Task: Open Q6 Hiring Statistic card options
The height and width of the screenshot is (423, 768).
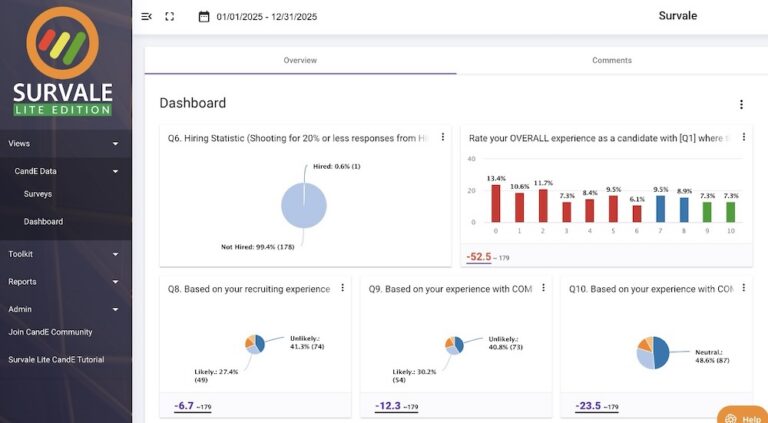Action: click(443, 138)
